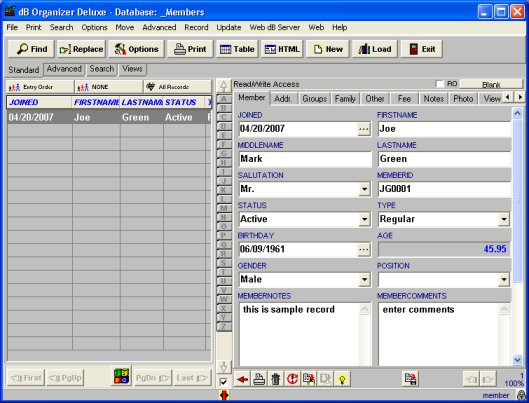This screenshot has height=403, width=529.
Task: Click the padlock icon in status bar
Action: click(522, 395)
